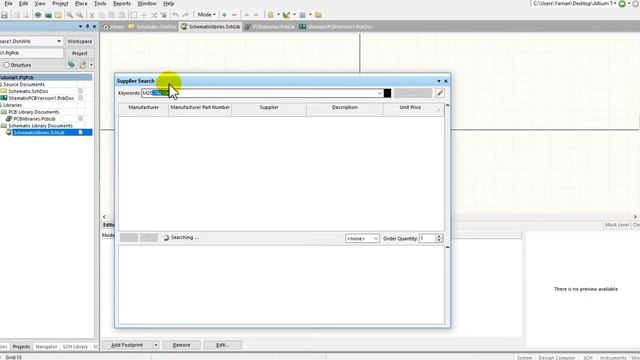
Task: Click the Undo arrow icon
Action: click(176, 15)
